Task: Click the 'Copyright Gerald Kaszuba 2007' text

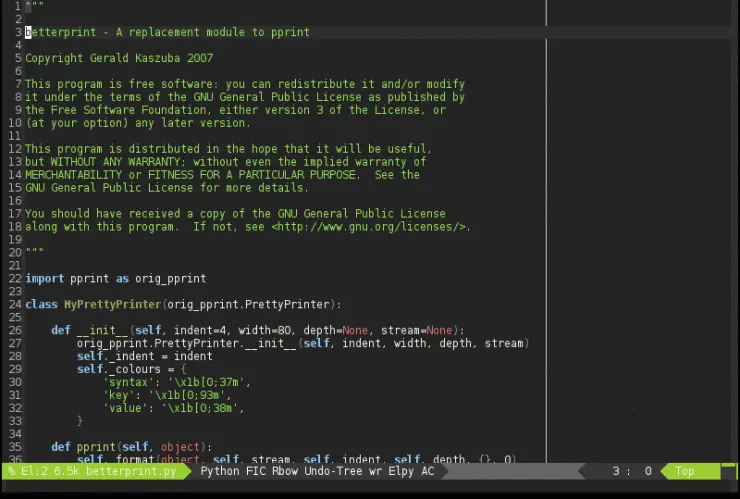Action: click(118, 58)
